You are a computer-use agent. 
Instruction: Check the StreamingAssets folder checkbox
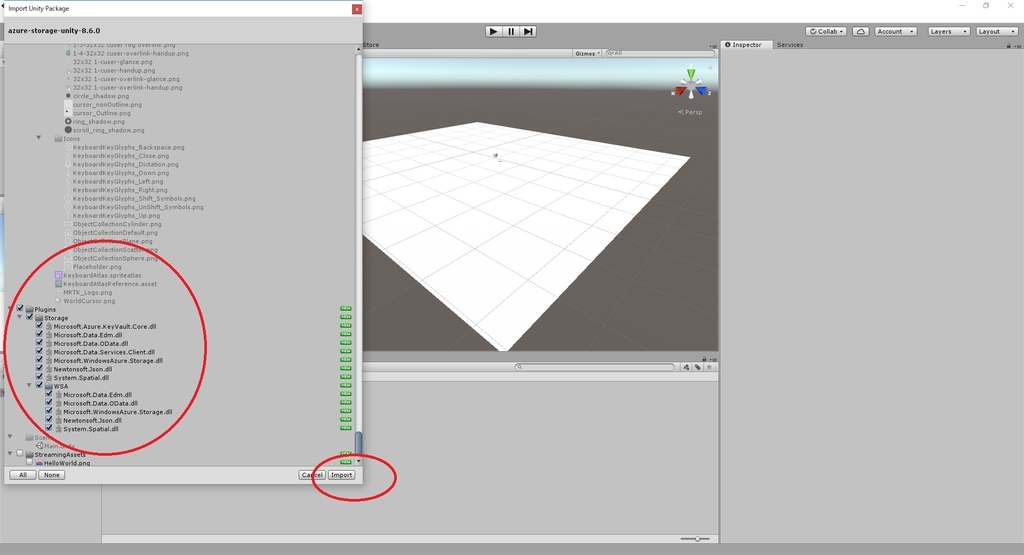click(20, 453)
